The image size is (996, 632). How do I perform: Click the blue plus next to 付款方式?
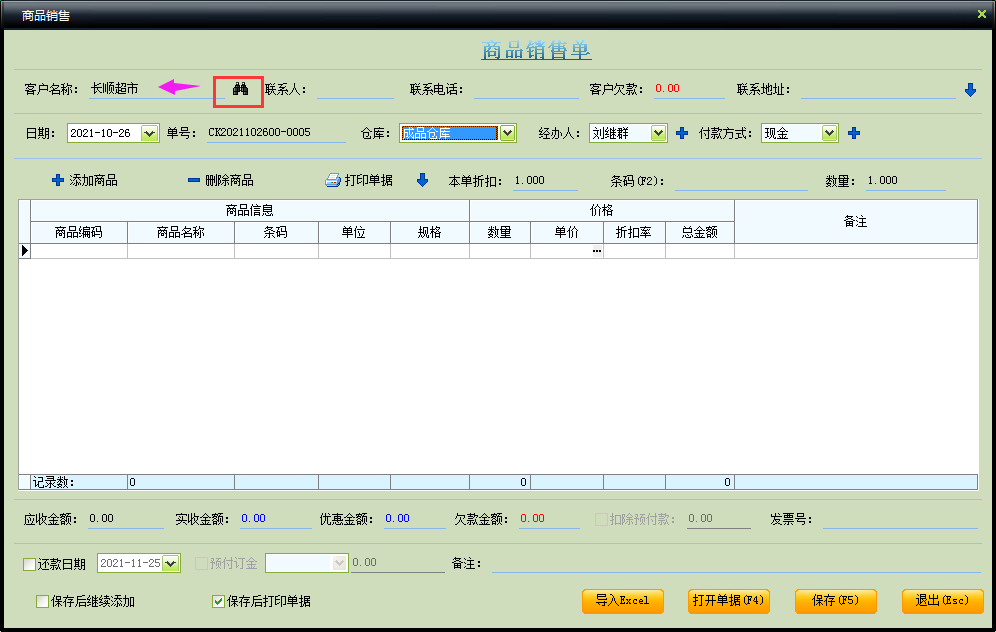pos(854,133)
